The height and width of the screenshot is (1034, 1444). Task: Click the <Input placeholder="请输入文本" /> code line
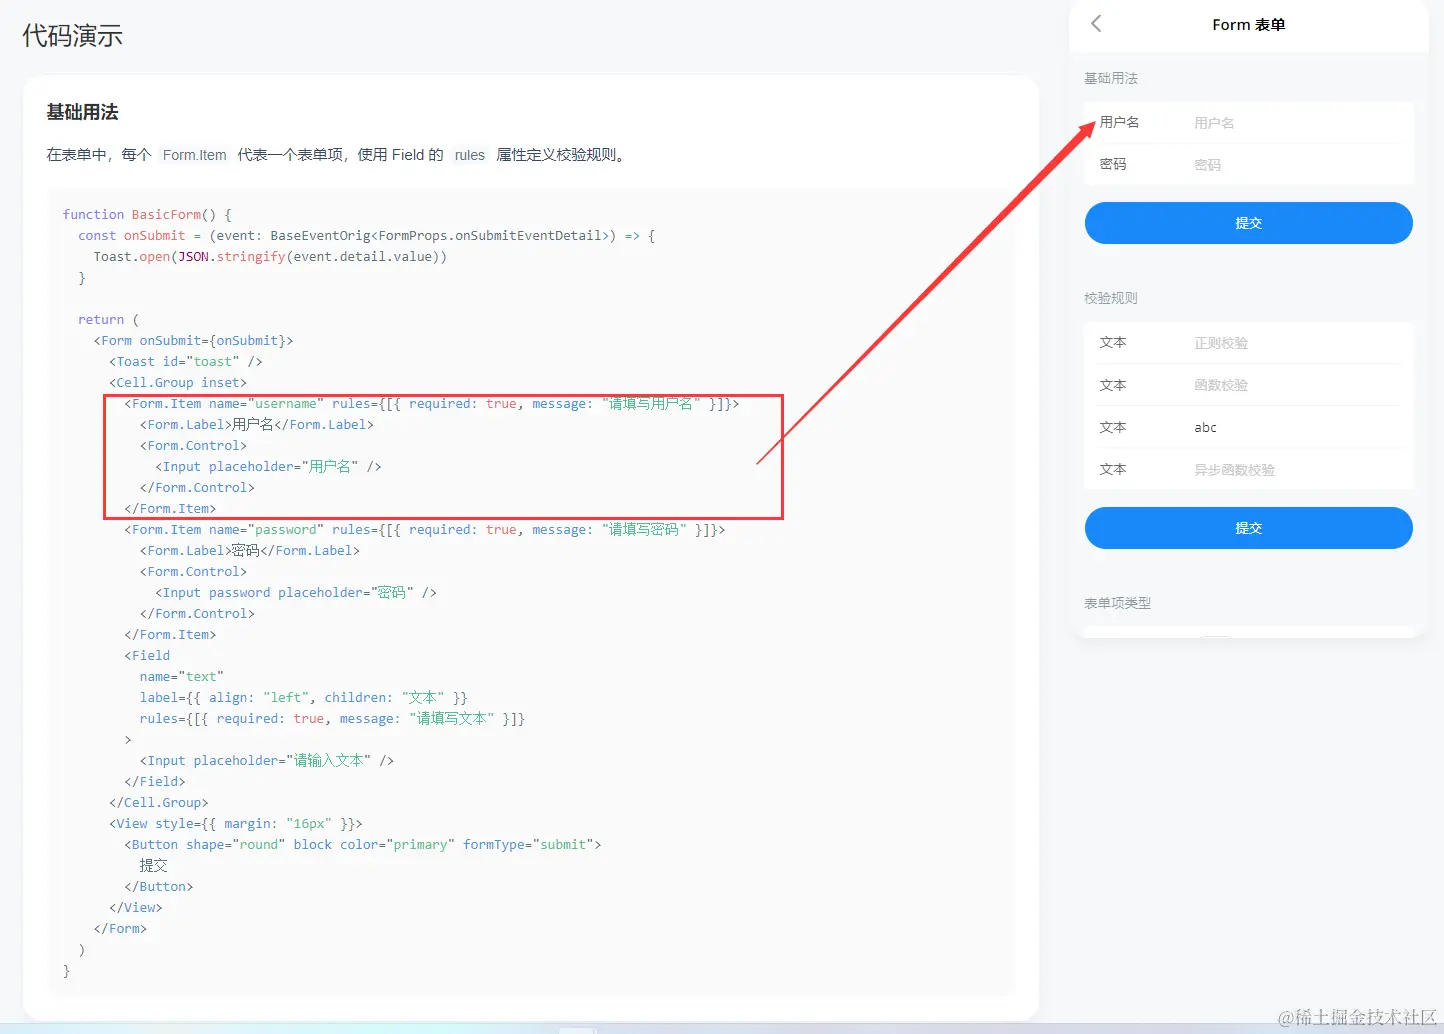point(267,760)
